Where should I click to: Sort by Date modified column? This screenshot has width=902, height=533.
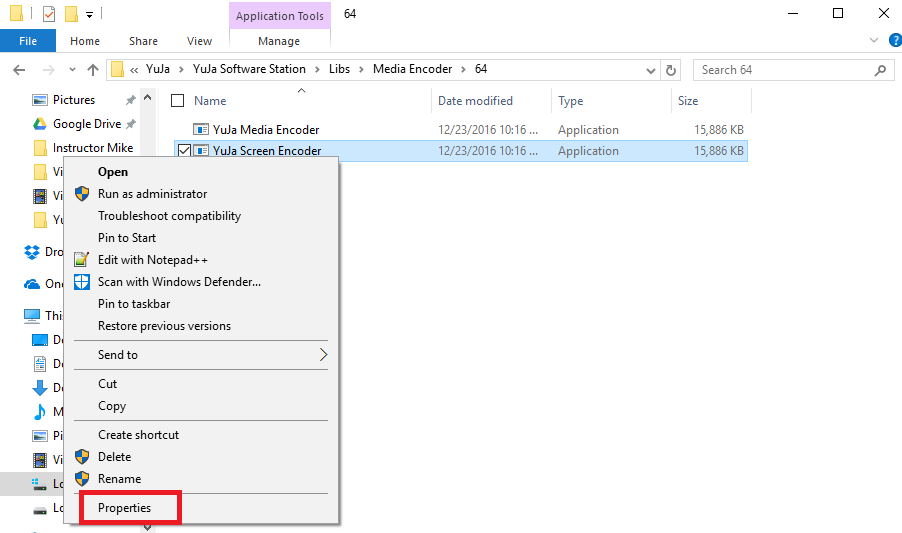475,101
